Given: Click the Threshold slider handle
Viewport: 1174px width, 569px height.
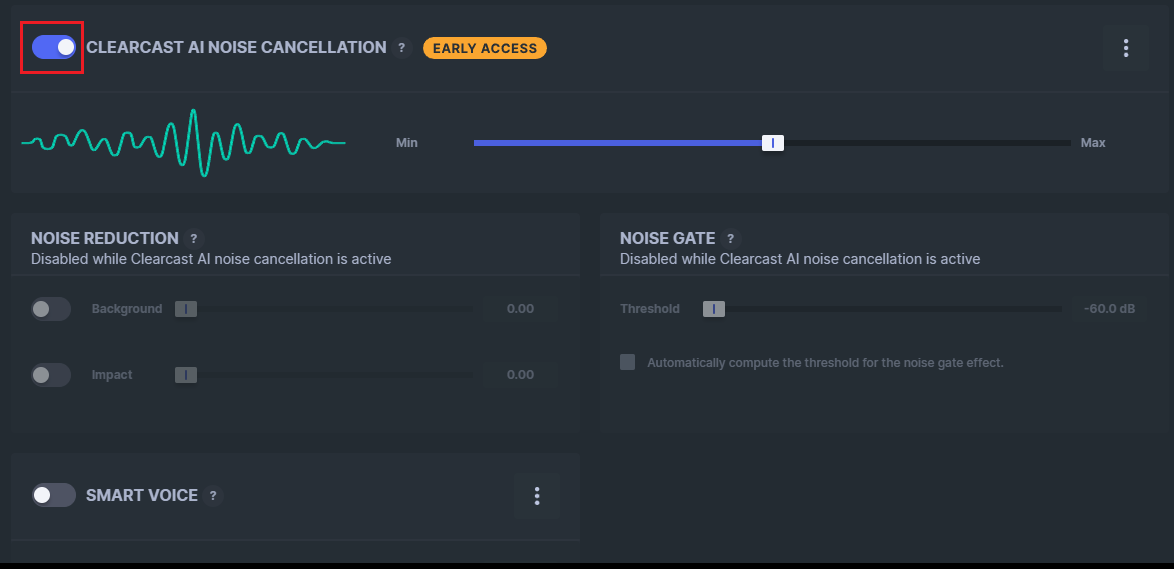Looking at the screenshot, I should [x=714, y=308].
